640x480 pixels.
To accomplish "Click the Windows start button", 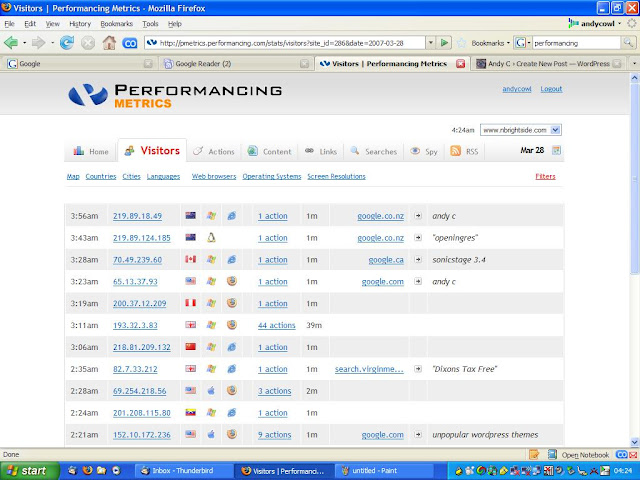I will coord(29,471).
